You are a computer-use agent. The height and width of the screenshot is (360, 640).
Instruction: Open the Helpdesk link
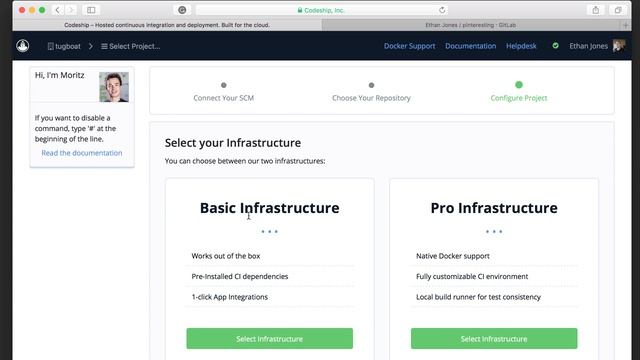(x=521, y=46)
